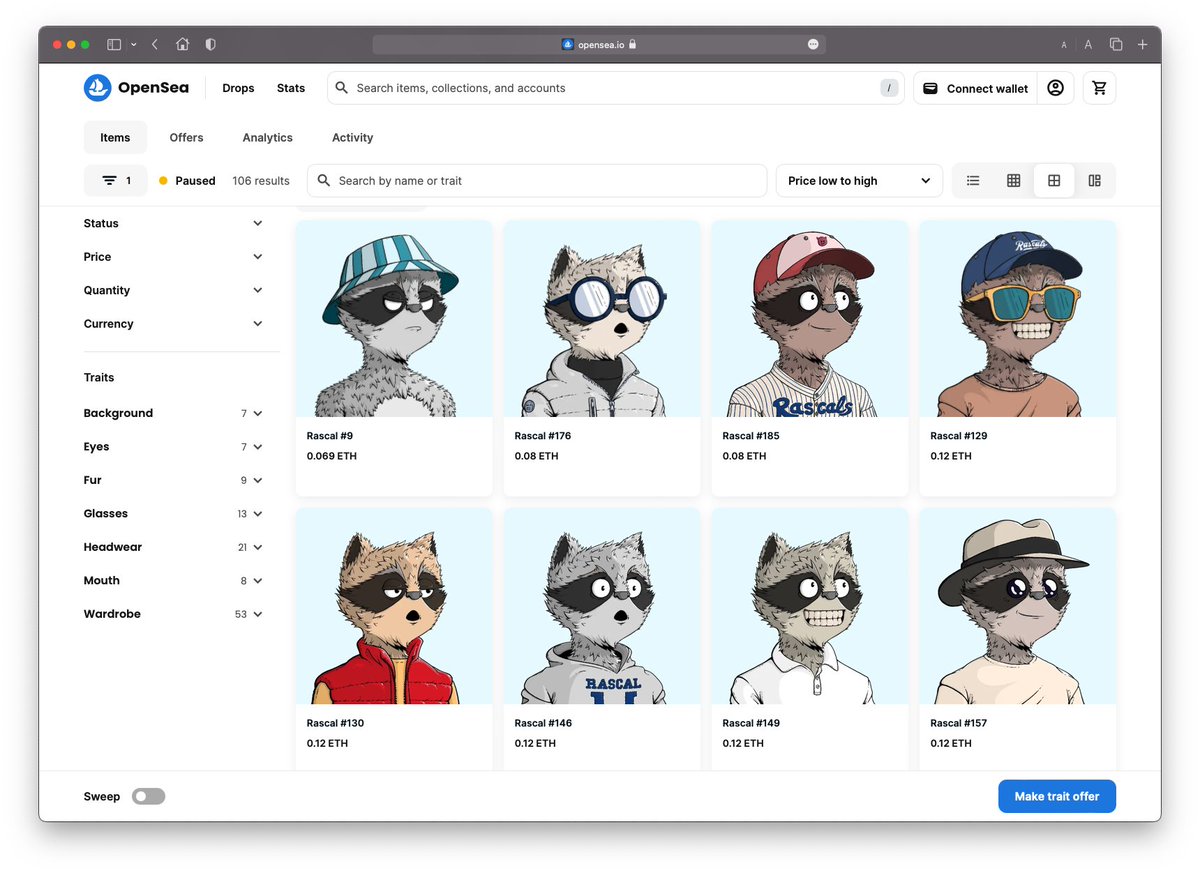Click the magnifier in trait search
This screenshot has height=873, width=1200.
(x=324, y=181)
